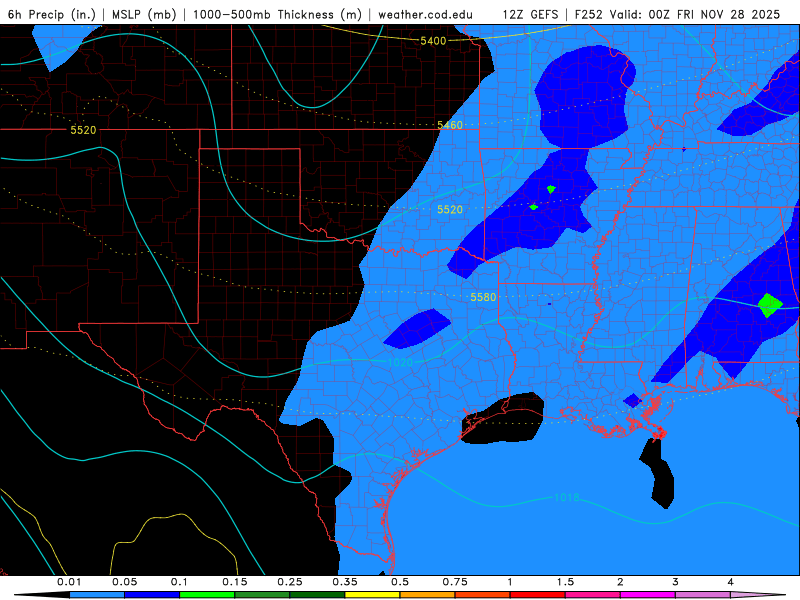
Task: Click the 'MSLP (mb)' header label
Action: coord(144,14)
